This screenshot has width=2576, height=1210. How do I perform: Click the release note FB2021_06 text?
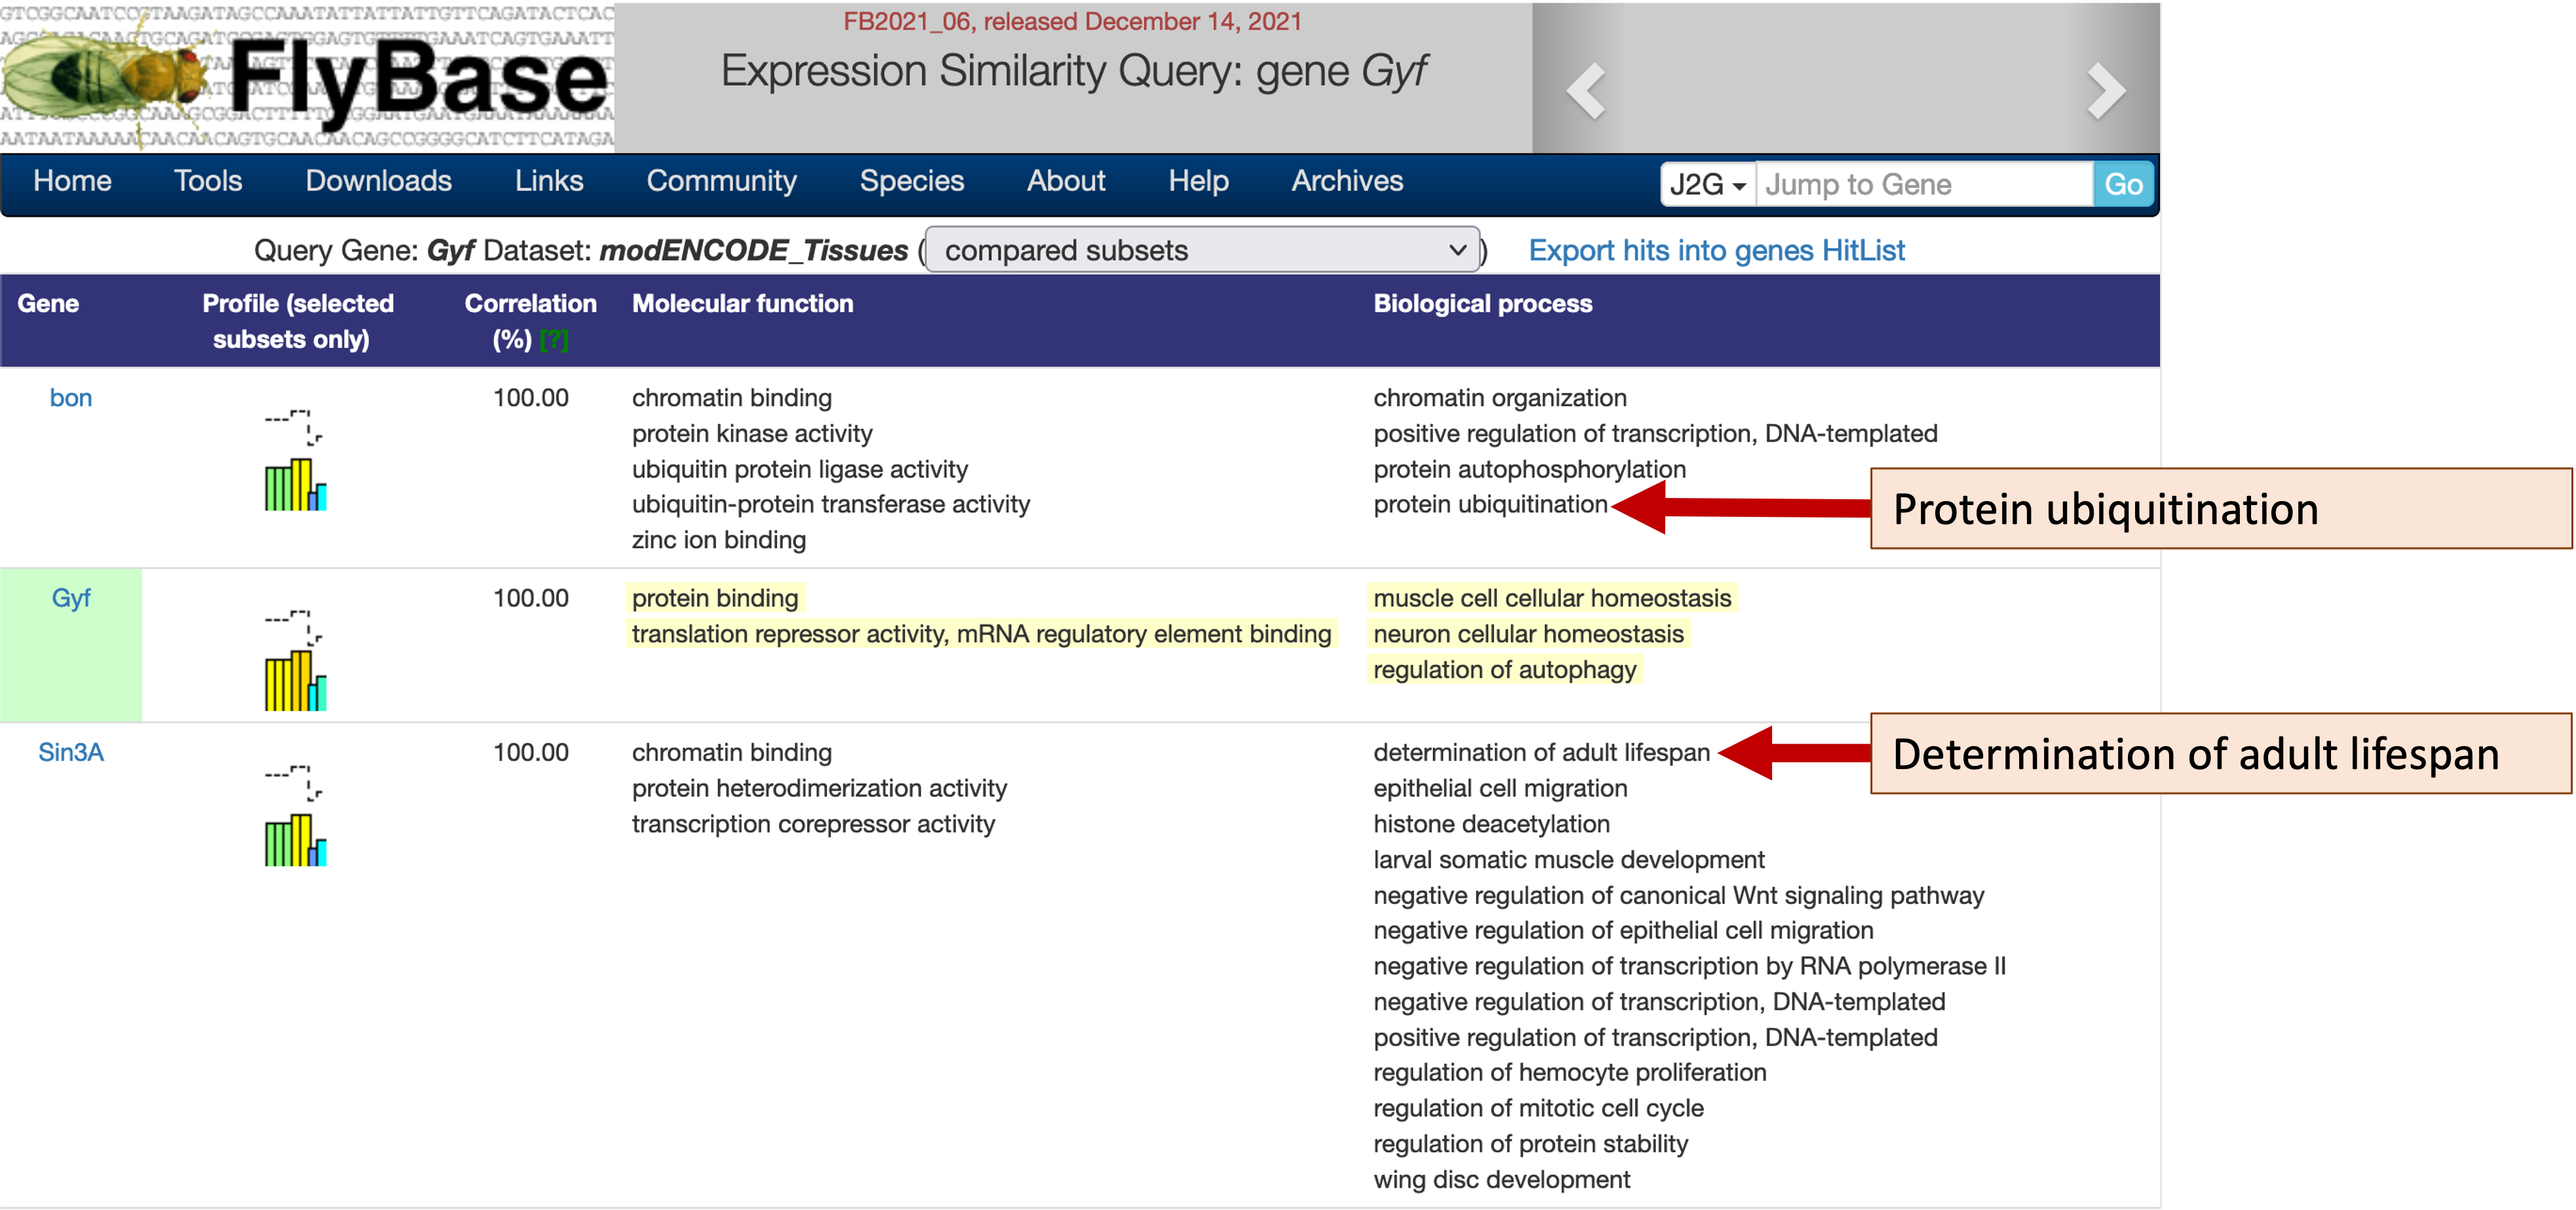[x=1072, y=21]
